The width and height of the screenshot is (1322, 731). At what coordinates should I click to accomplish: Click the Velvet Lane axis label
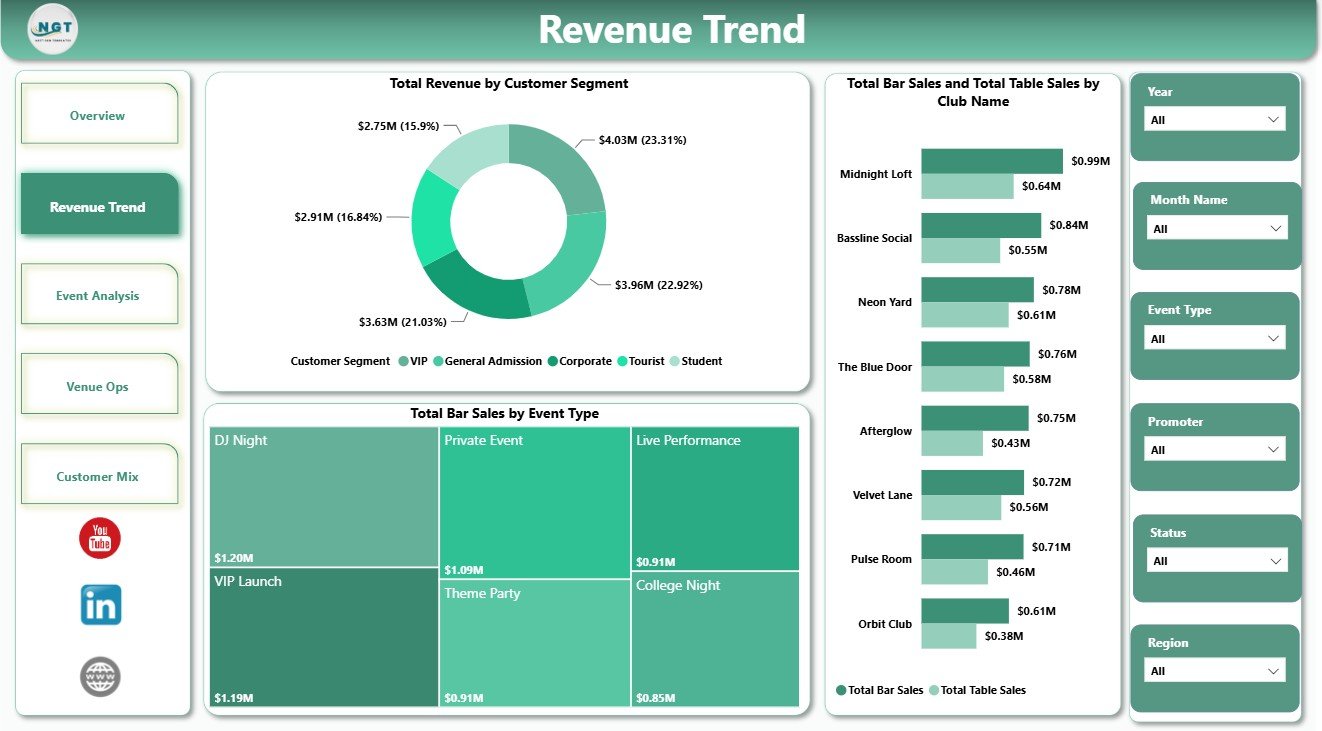coord(882,495)
